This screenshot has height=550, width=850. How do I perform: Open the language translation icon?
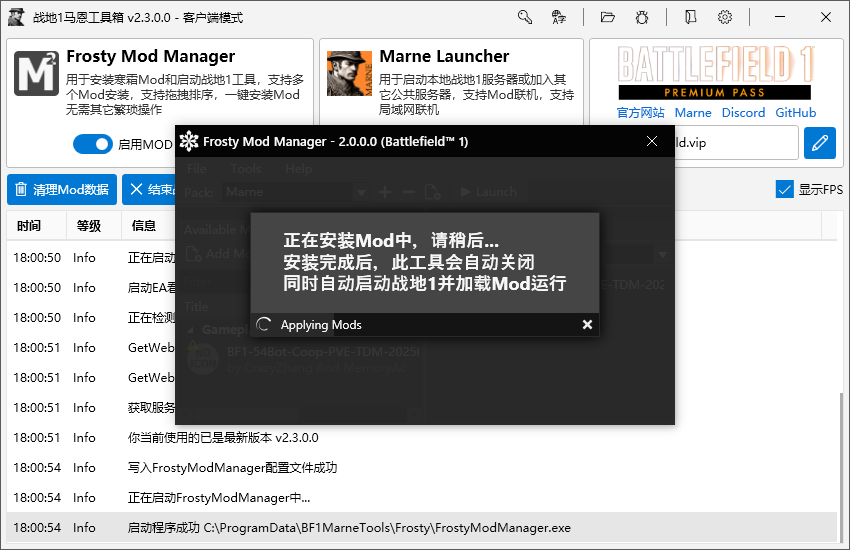point(560,17)
